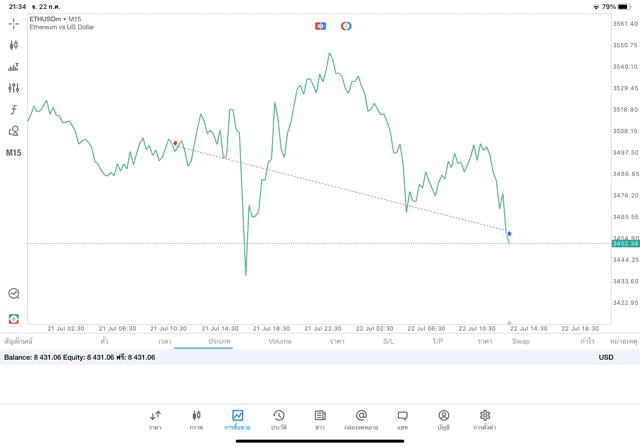
Task: Open the drawing objects icon
Action: tap(14, 131)
